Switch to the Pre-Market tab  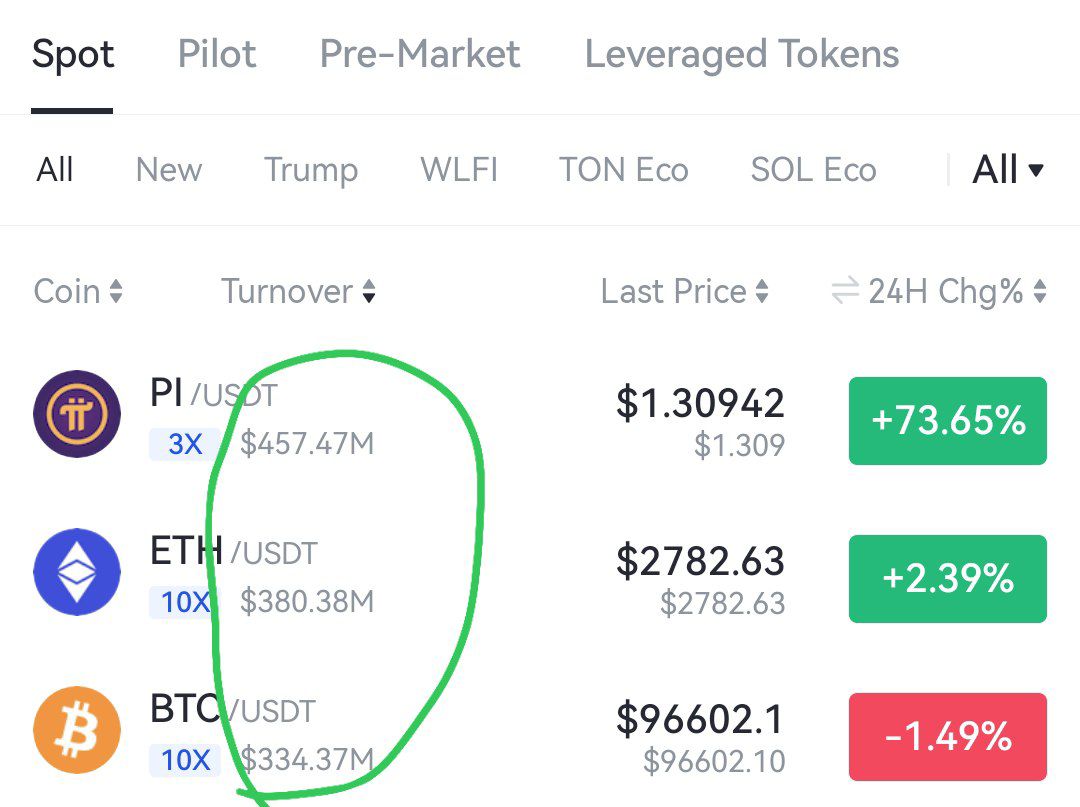[x=419, y=54]
